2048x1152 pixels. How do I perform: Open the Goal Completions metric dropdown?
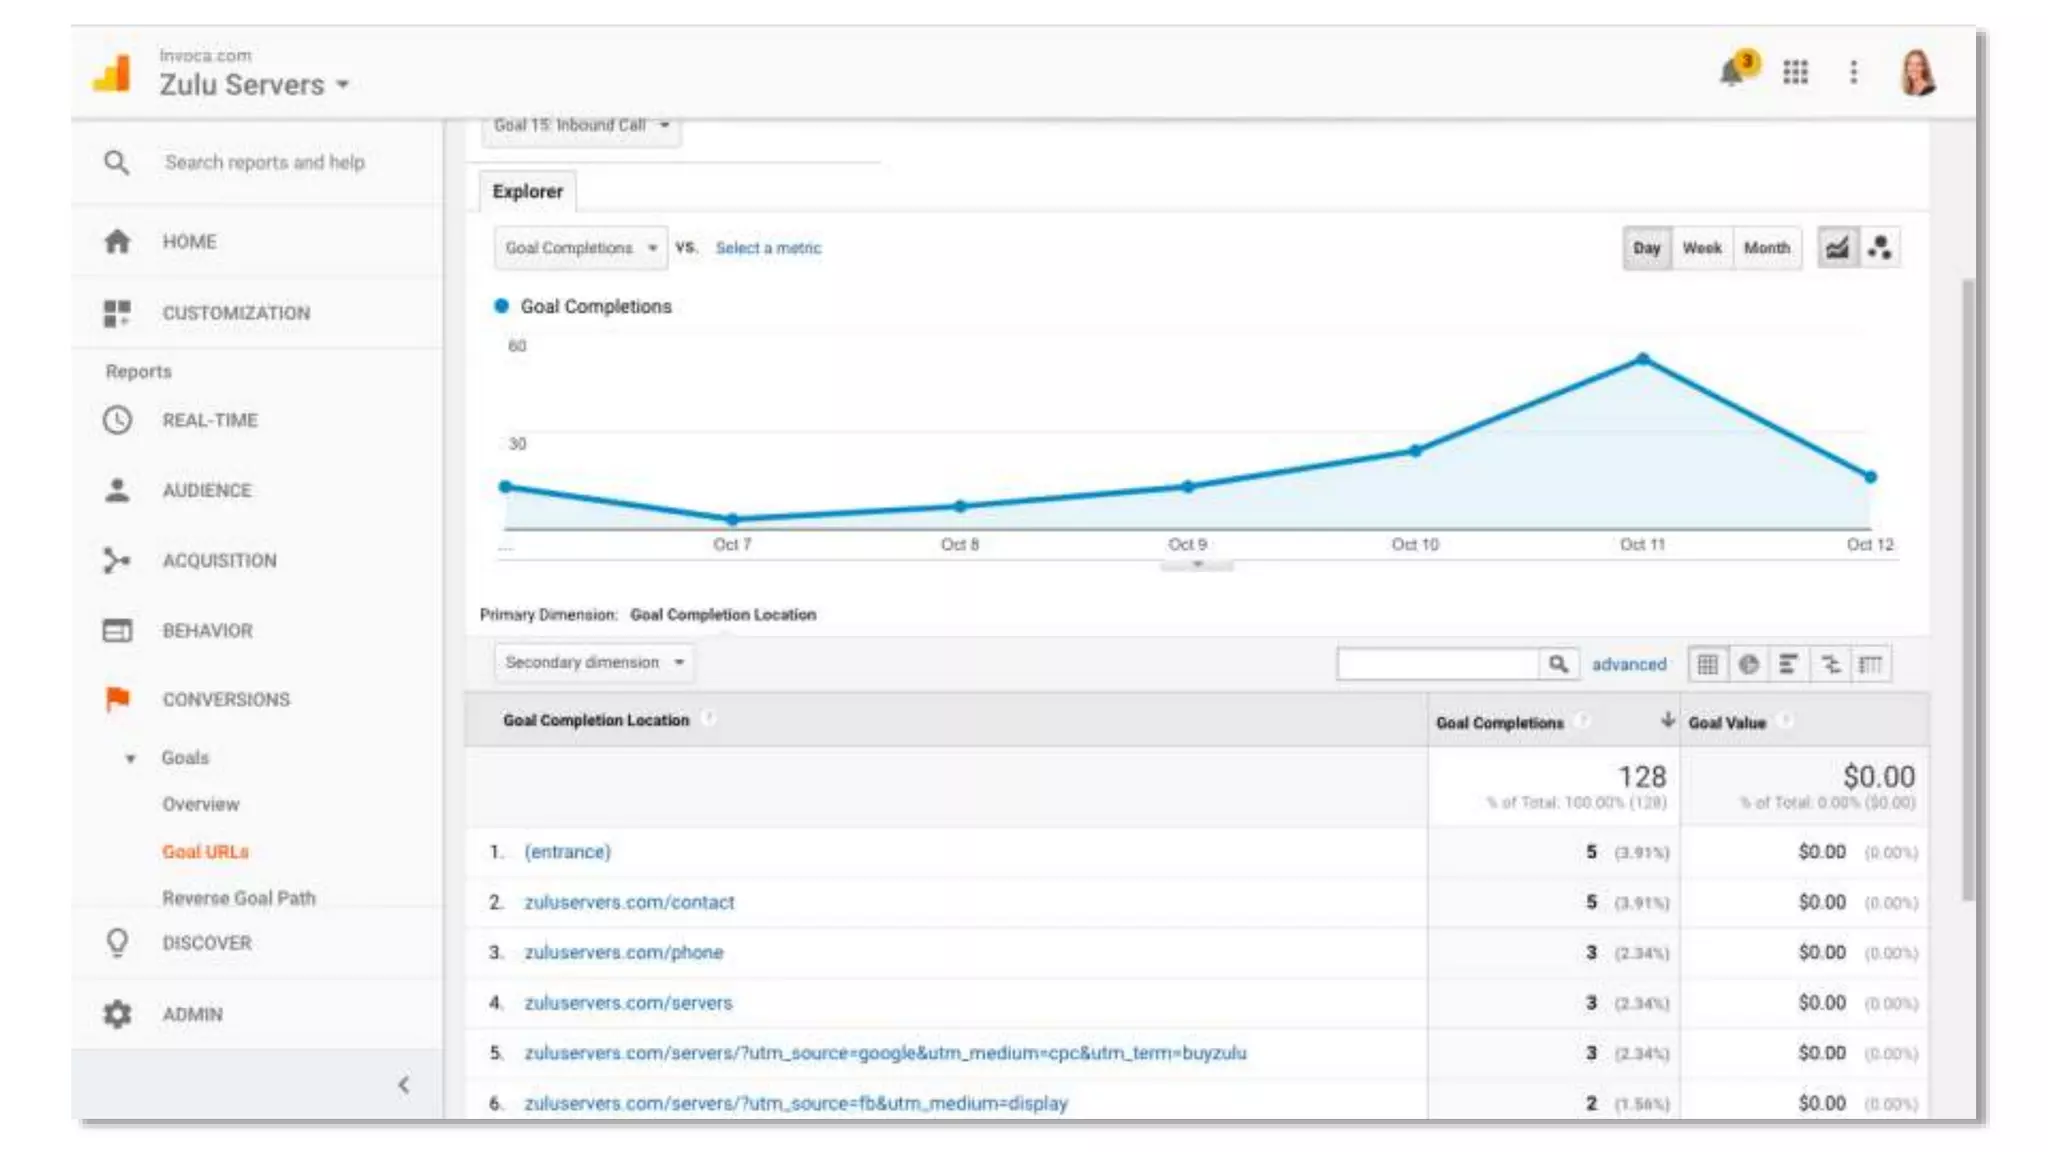point(580,248)
